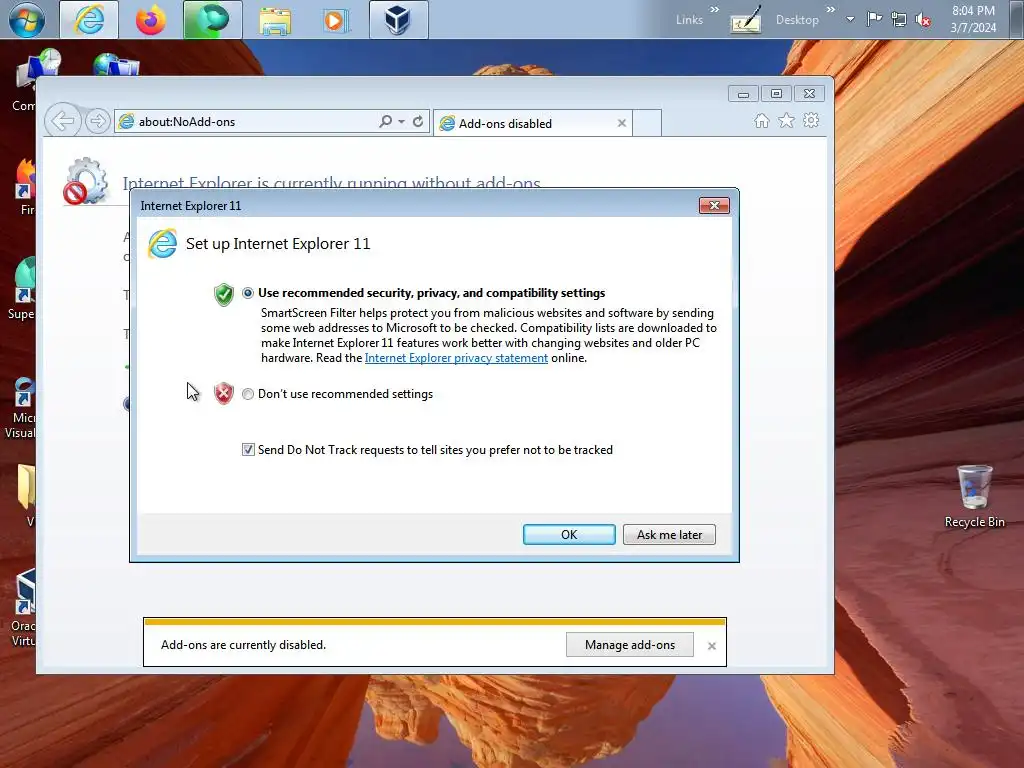Open Windows Media Player taskbar icon
This screenshot has width=1024, height=768.
pyautogui.click(x=336, y=20)
